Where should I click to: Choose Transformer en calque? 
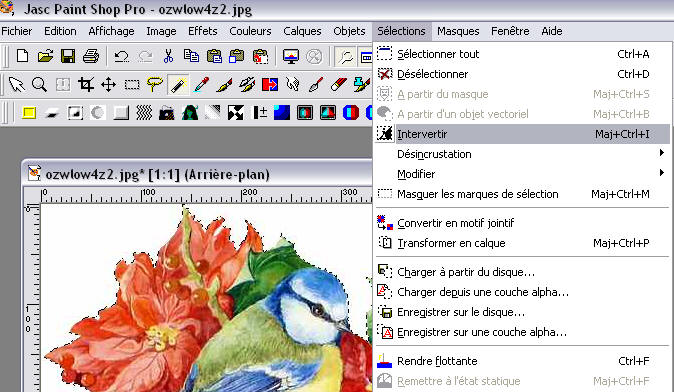(522, 243)
